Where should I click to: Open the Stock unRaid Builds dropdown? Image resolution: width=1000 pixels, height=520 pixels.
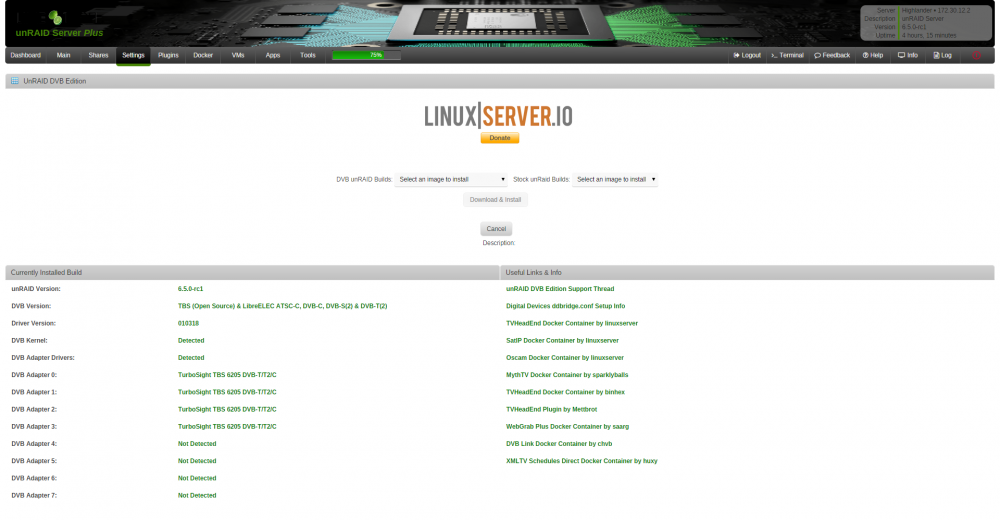pyautogui.click(x=615, y=179)
